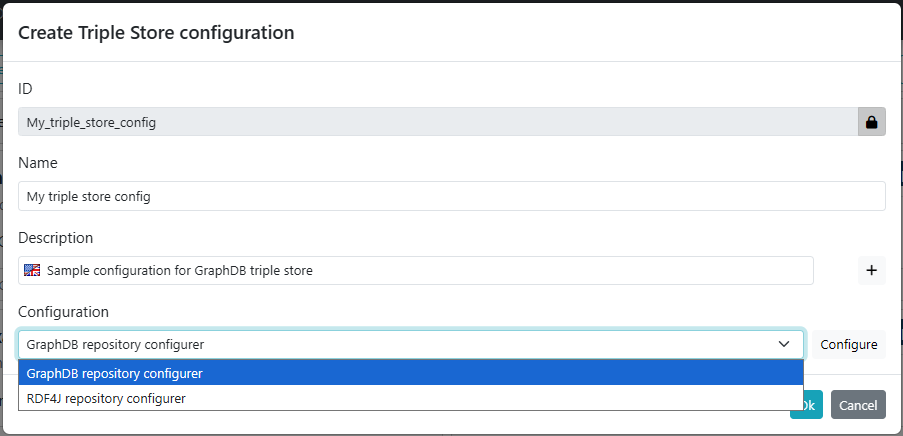
Task: Click the Configuration label
Action: pos(63,312)
